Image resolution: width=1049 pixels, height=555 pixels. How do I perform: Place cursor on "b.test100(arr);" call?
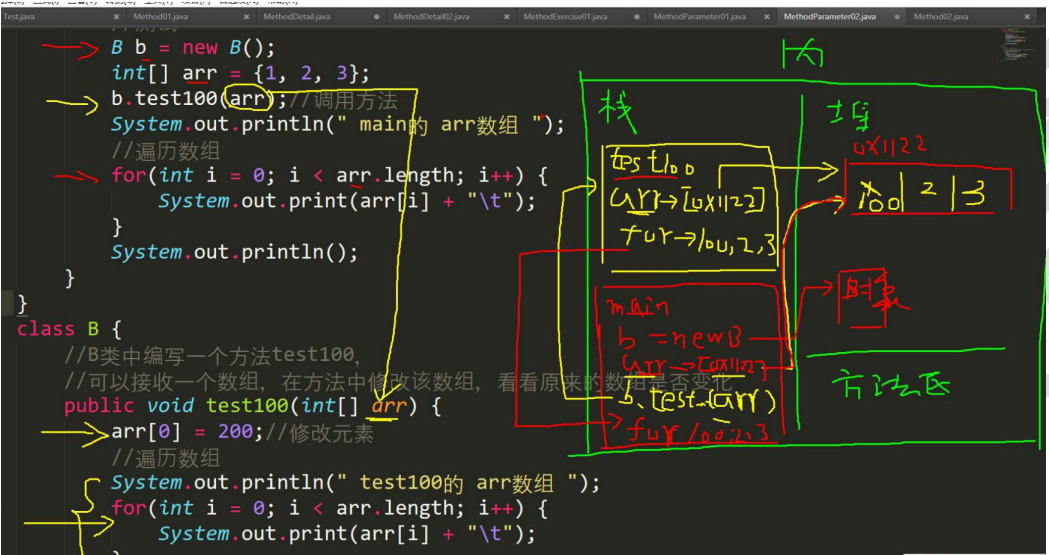199,99
